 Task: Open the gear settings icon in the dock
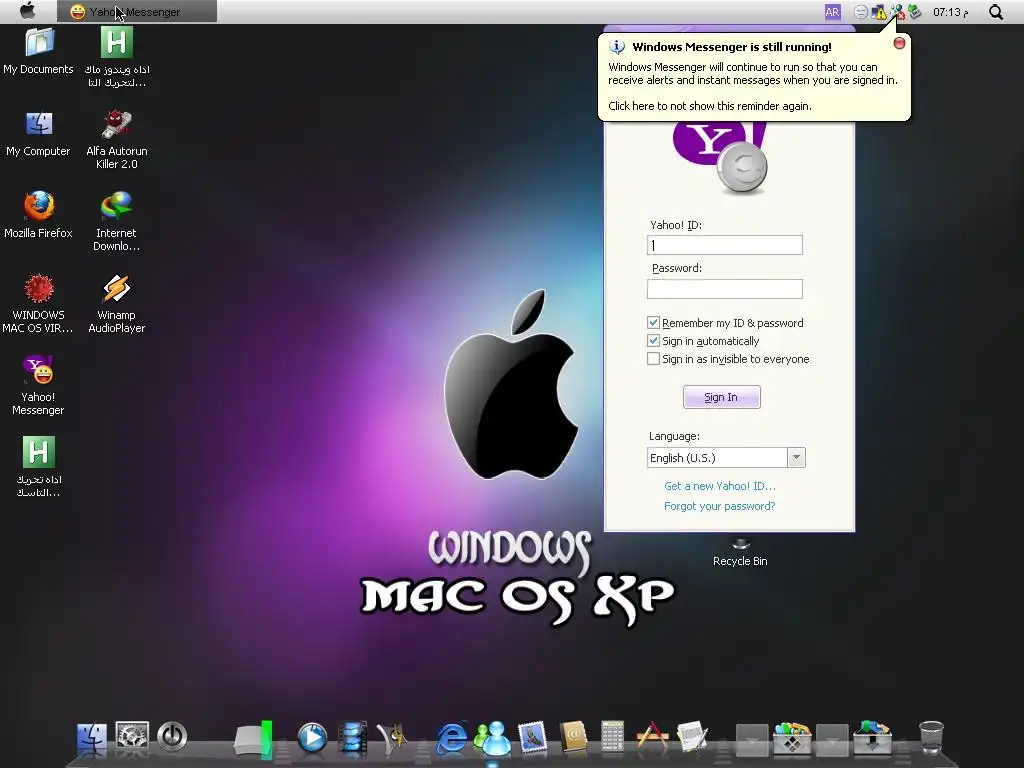tap(132, 735)
